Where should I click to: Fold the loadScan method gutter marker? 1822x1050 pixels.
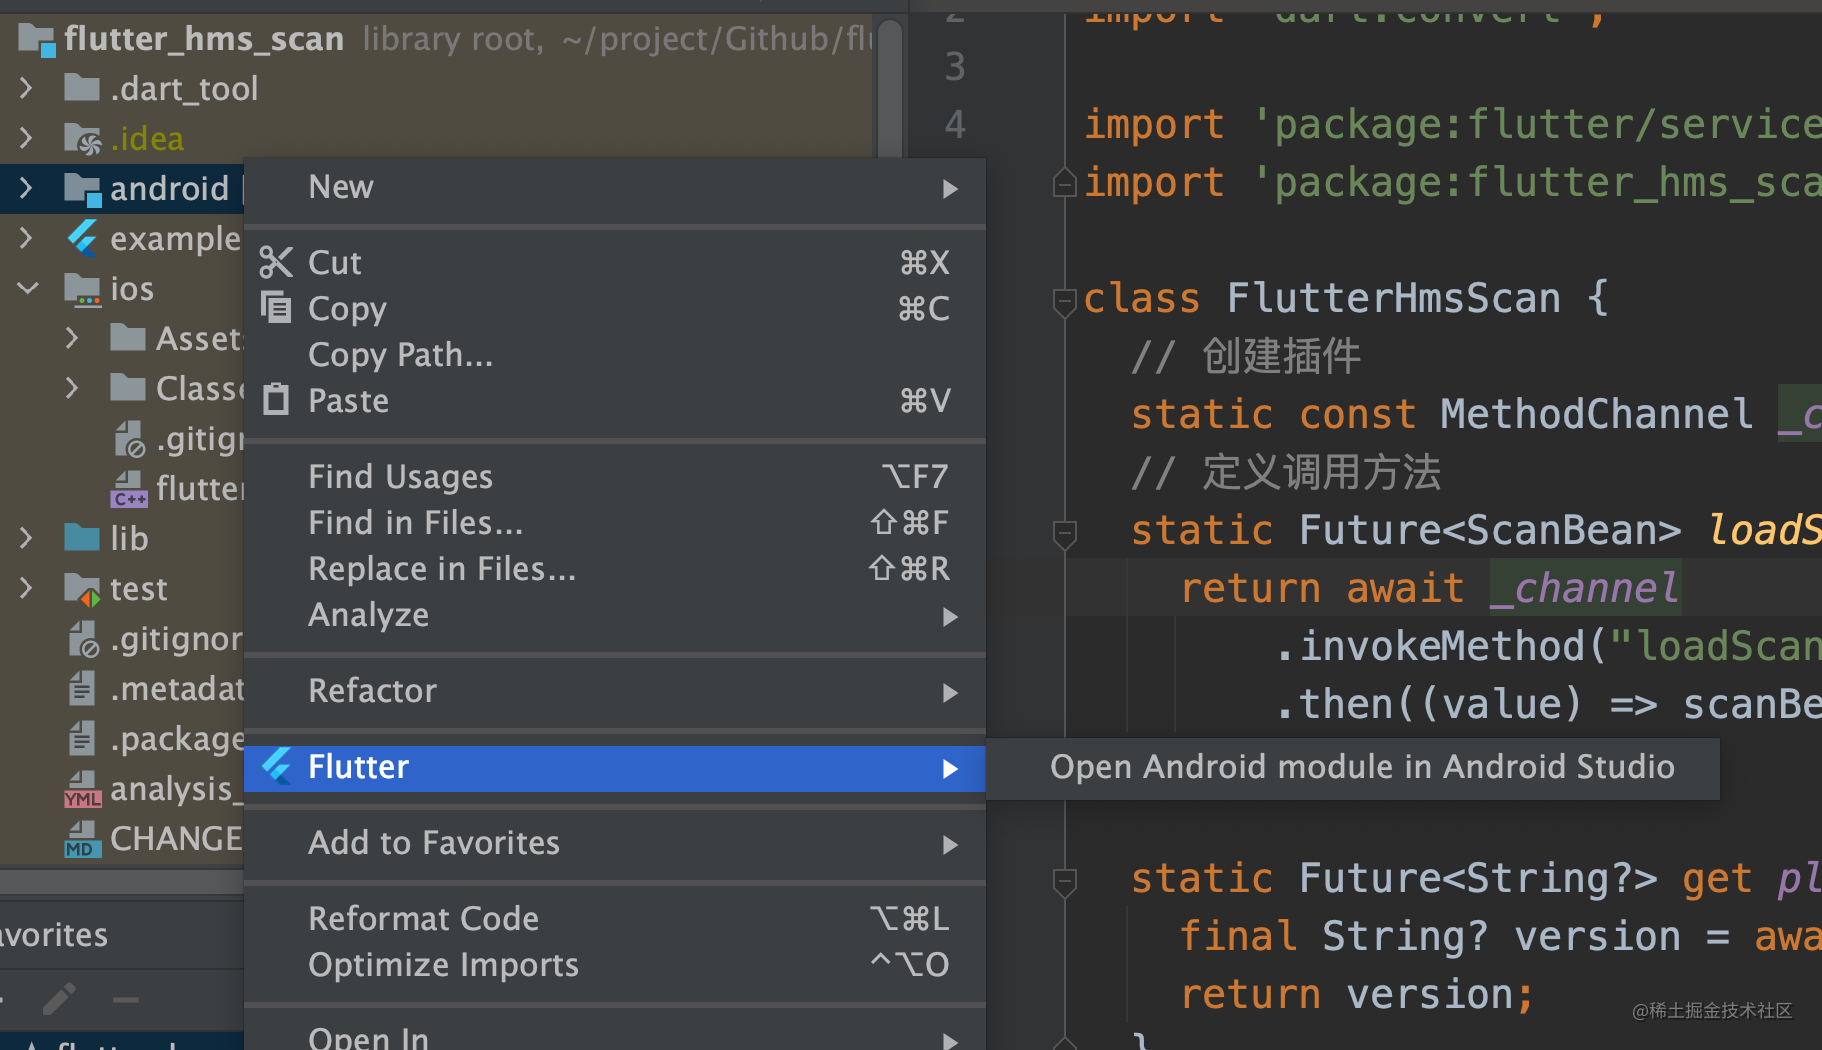tap(1065, 533)
